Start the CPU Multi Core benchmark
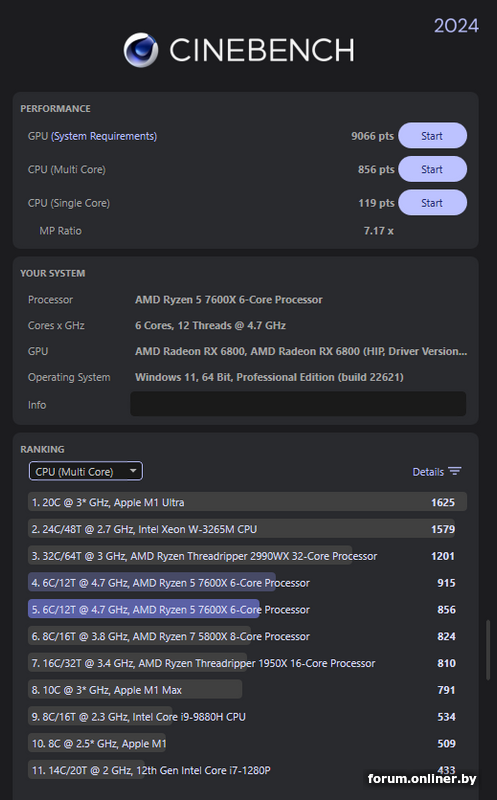Image resolution: width=497 pixels, height=800 pixels. (432, 169)
